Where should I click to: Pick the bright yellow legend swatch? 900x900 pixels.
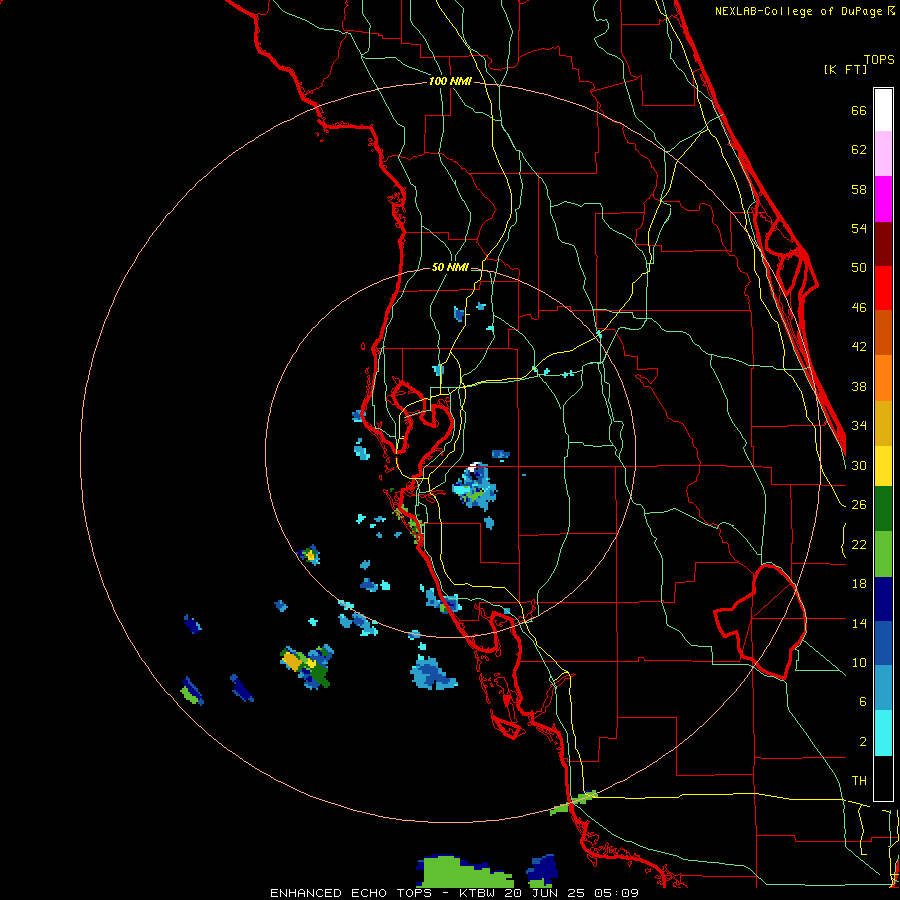pyautogui.click(x=883, y=466)
